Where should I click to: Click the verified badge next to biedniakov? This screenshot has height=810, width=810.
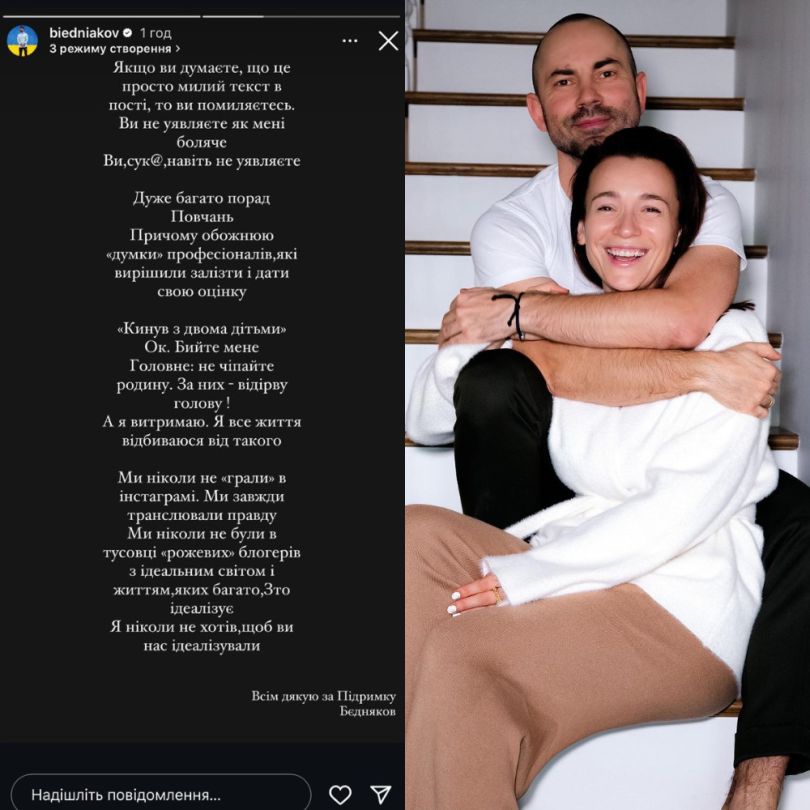pyautogui.click(x=127, y=33)
